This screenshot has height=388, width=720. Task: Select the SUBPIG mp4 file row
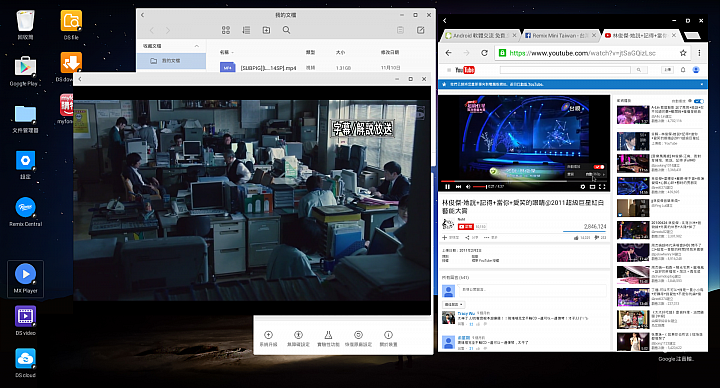click(321, 67)
